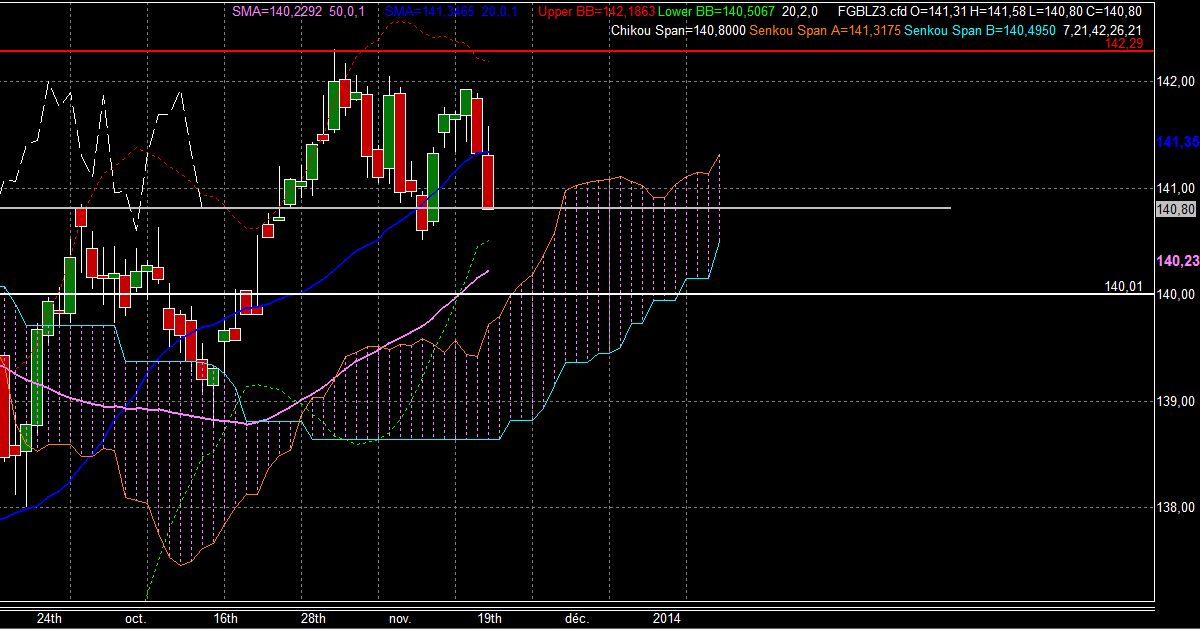1200x630 pixels.
Task: Click the 16th date axis label
Action: click(x=226, y=618)
